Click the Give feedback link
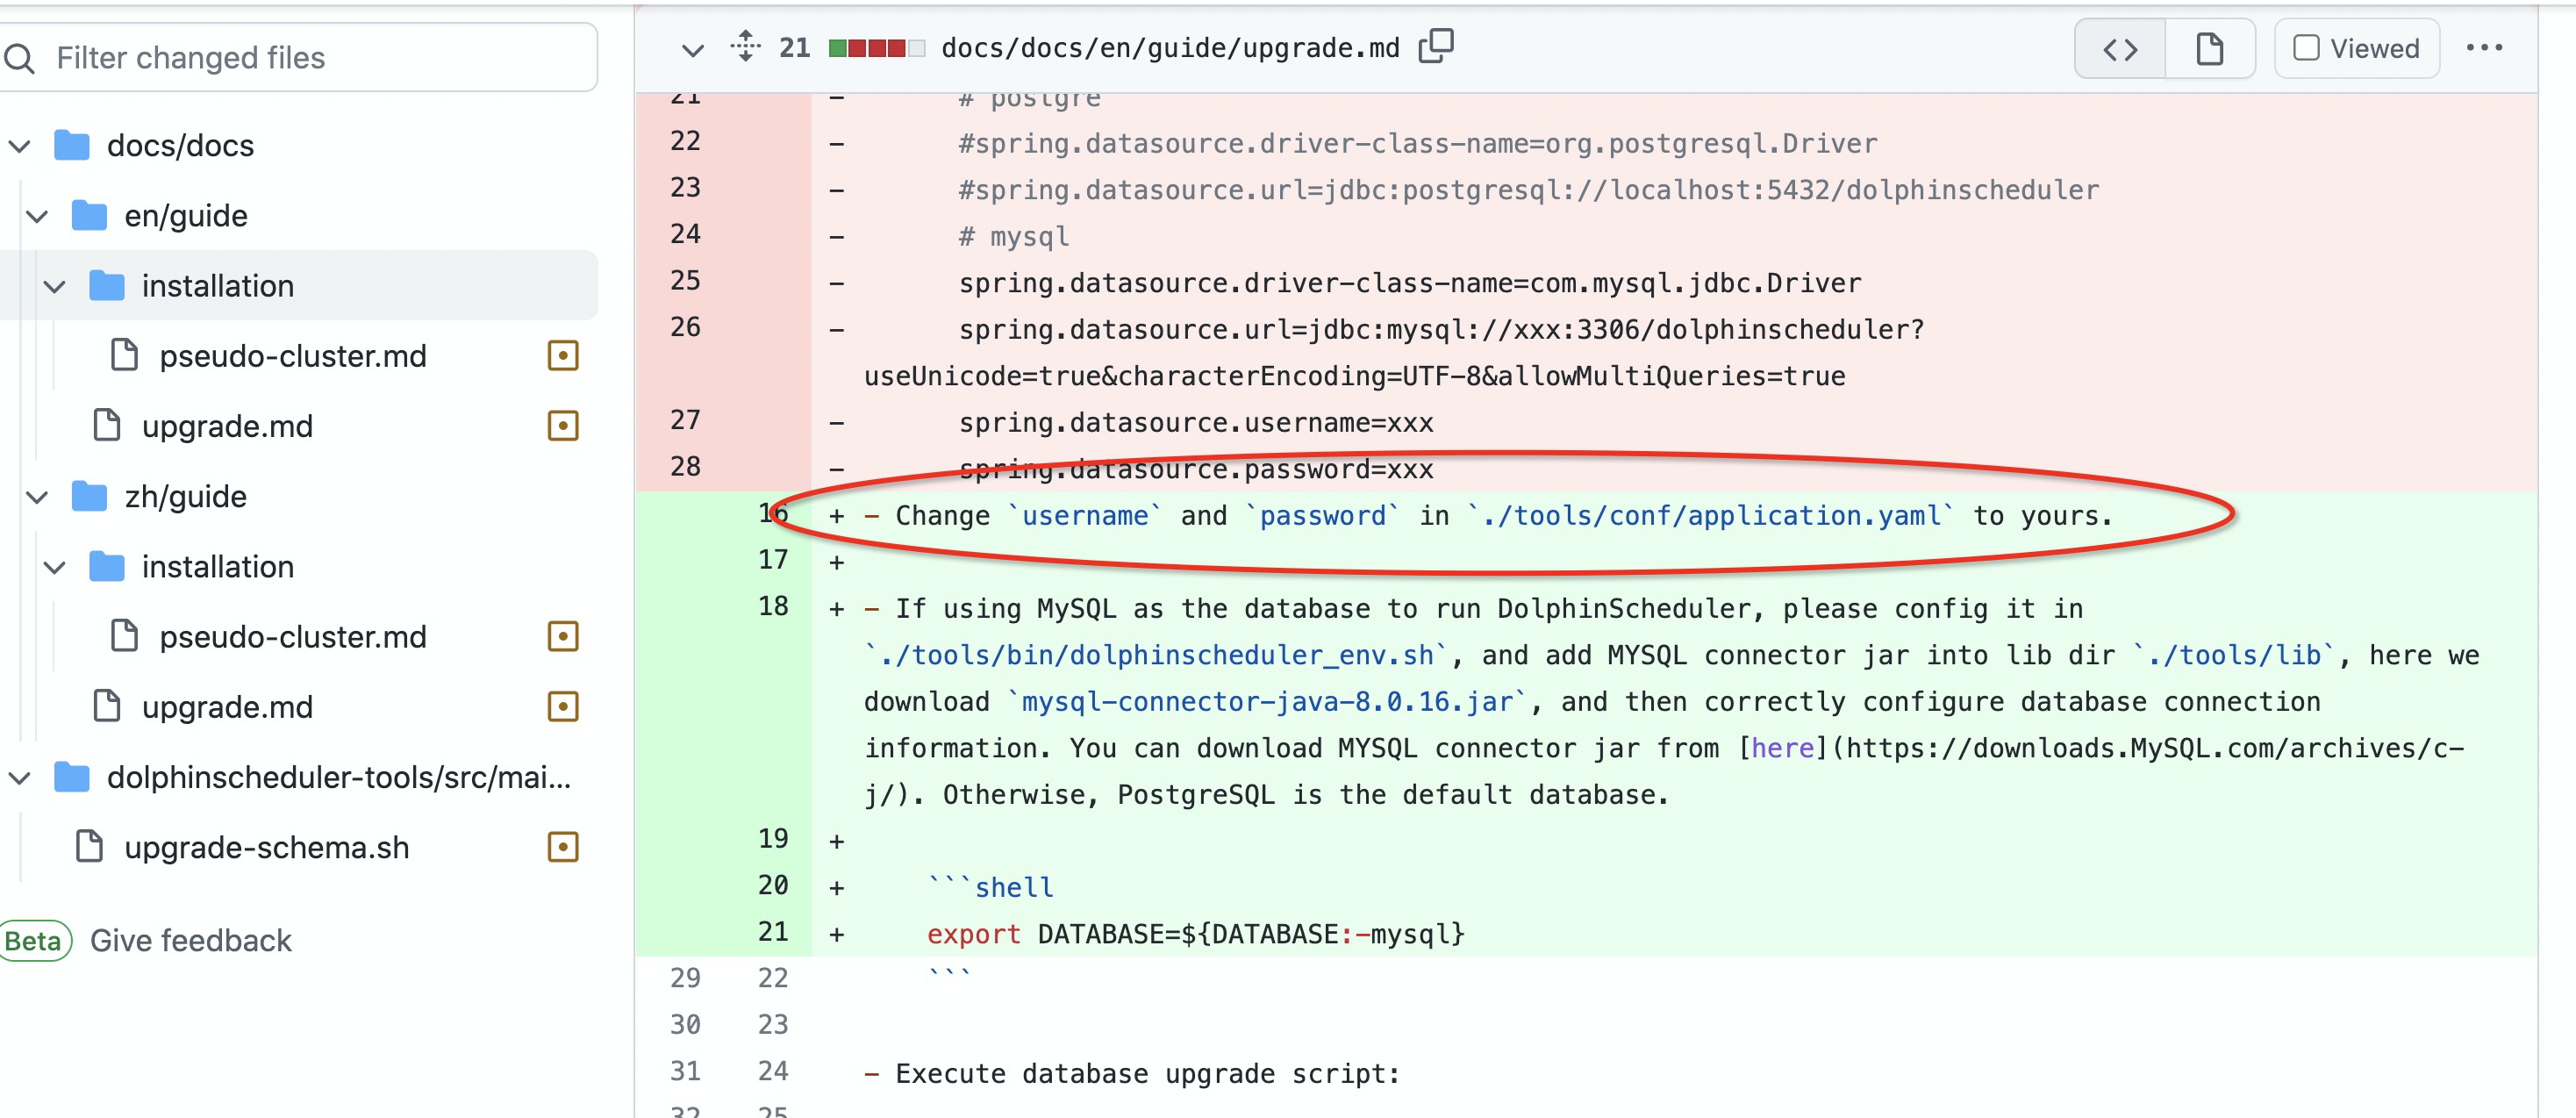The height and width of the screenshot is (1118, 2576). (x=190, y=941)
